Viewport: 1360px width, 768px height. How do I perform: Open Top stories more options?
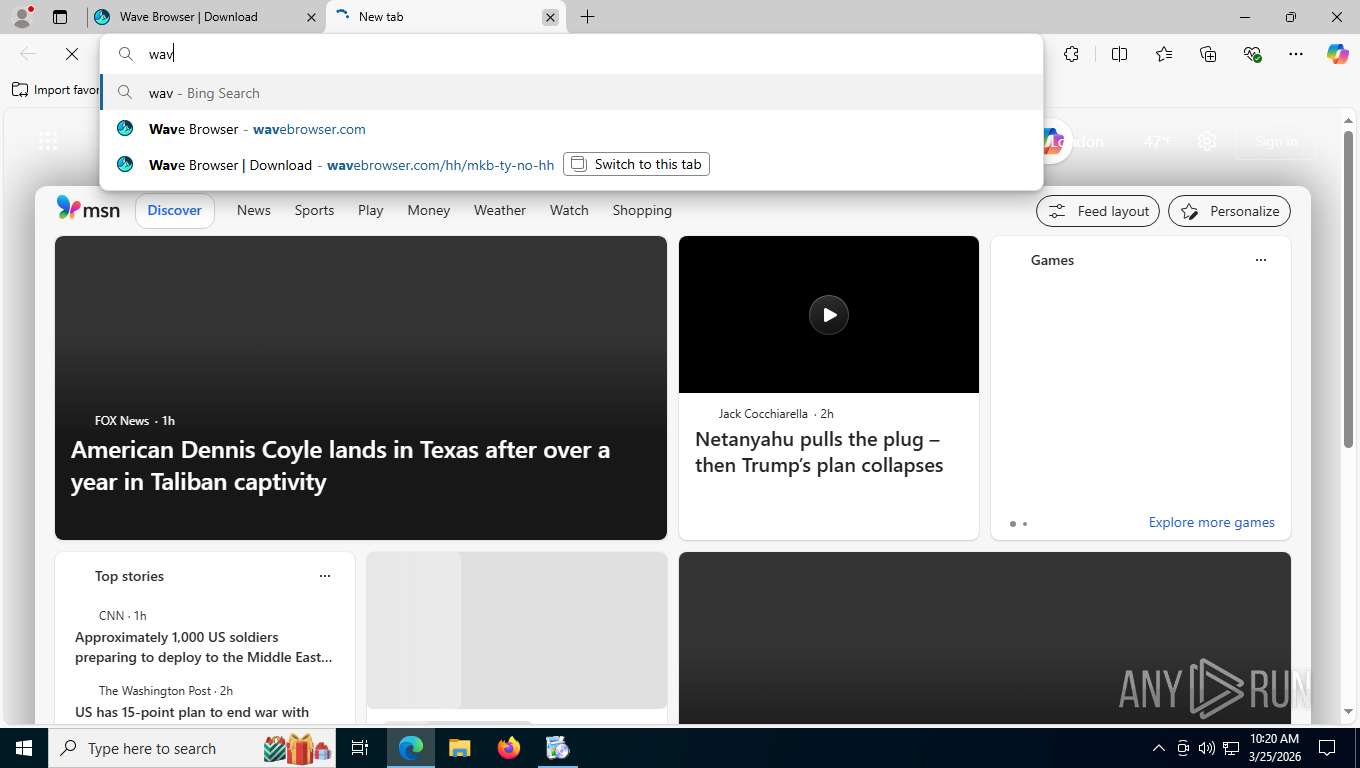click(x=324, y=576)
